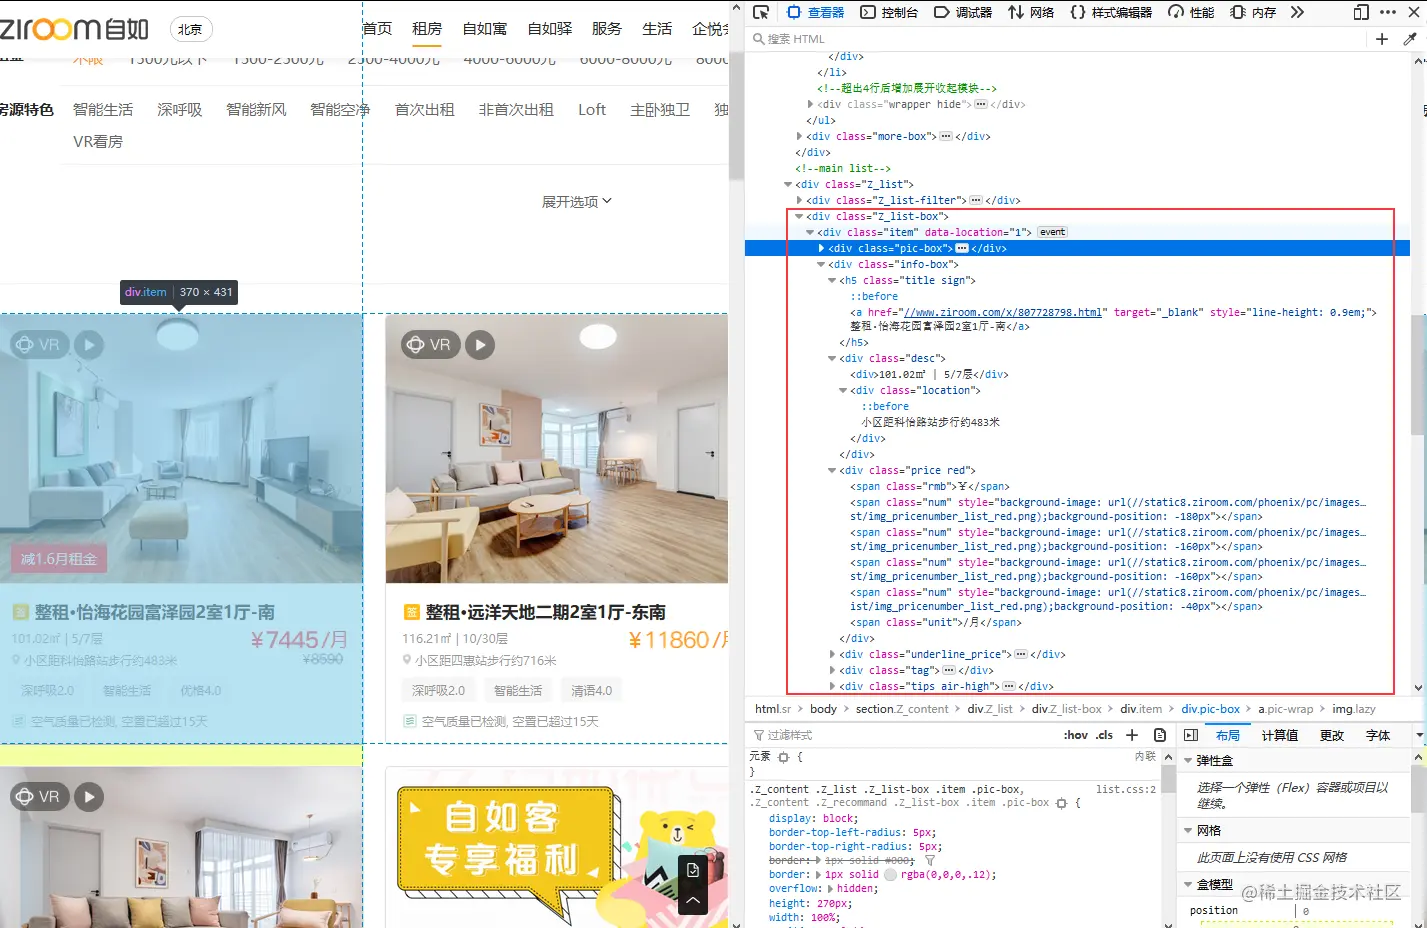Expand the tips air-high div node
The height and width of the screenshot is (928, 1427).
tap(832, 686)
